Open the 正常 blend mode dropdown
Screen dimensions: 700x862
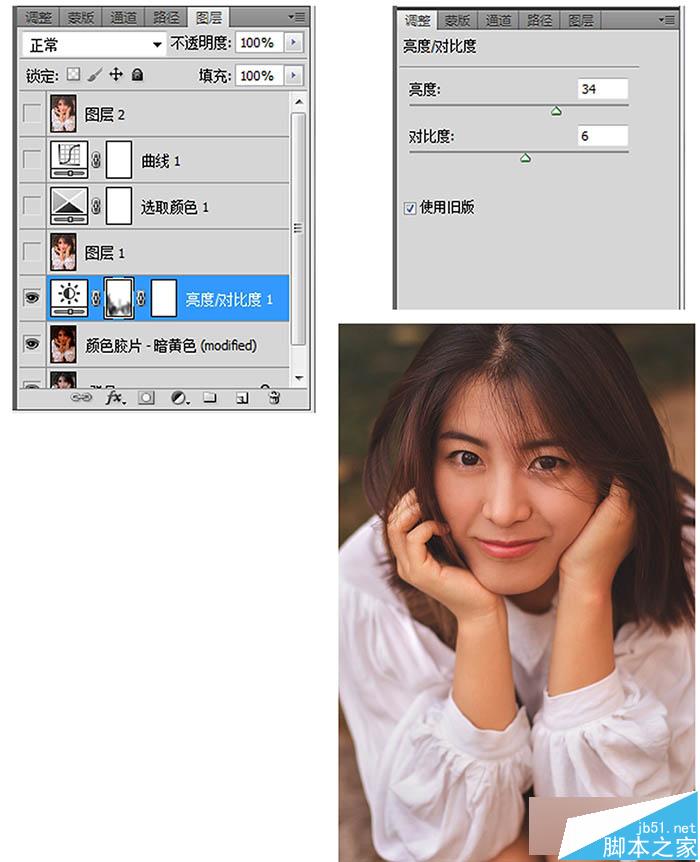tap(93, 44)
